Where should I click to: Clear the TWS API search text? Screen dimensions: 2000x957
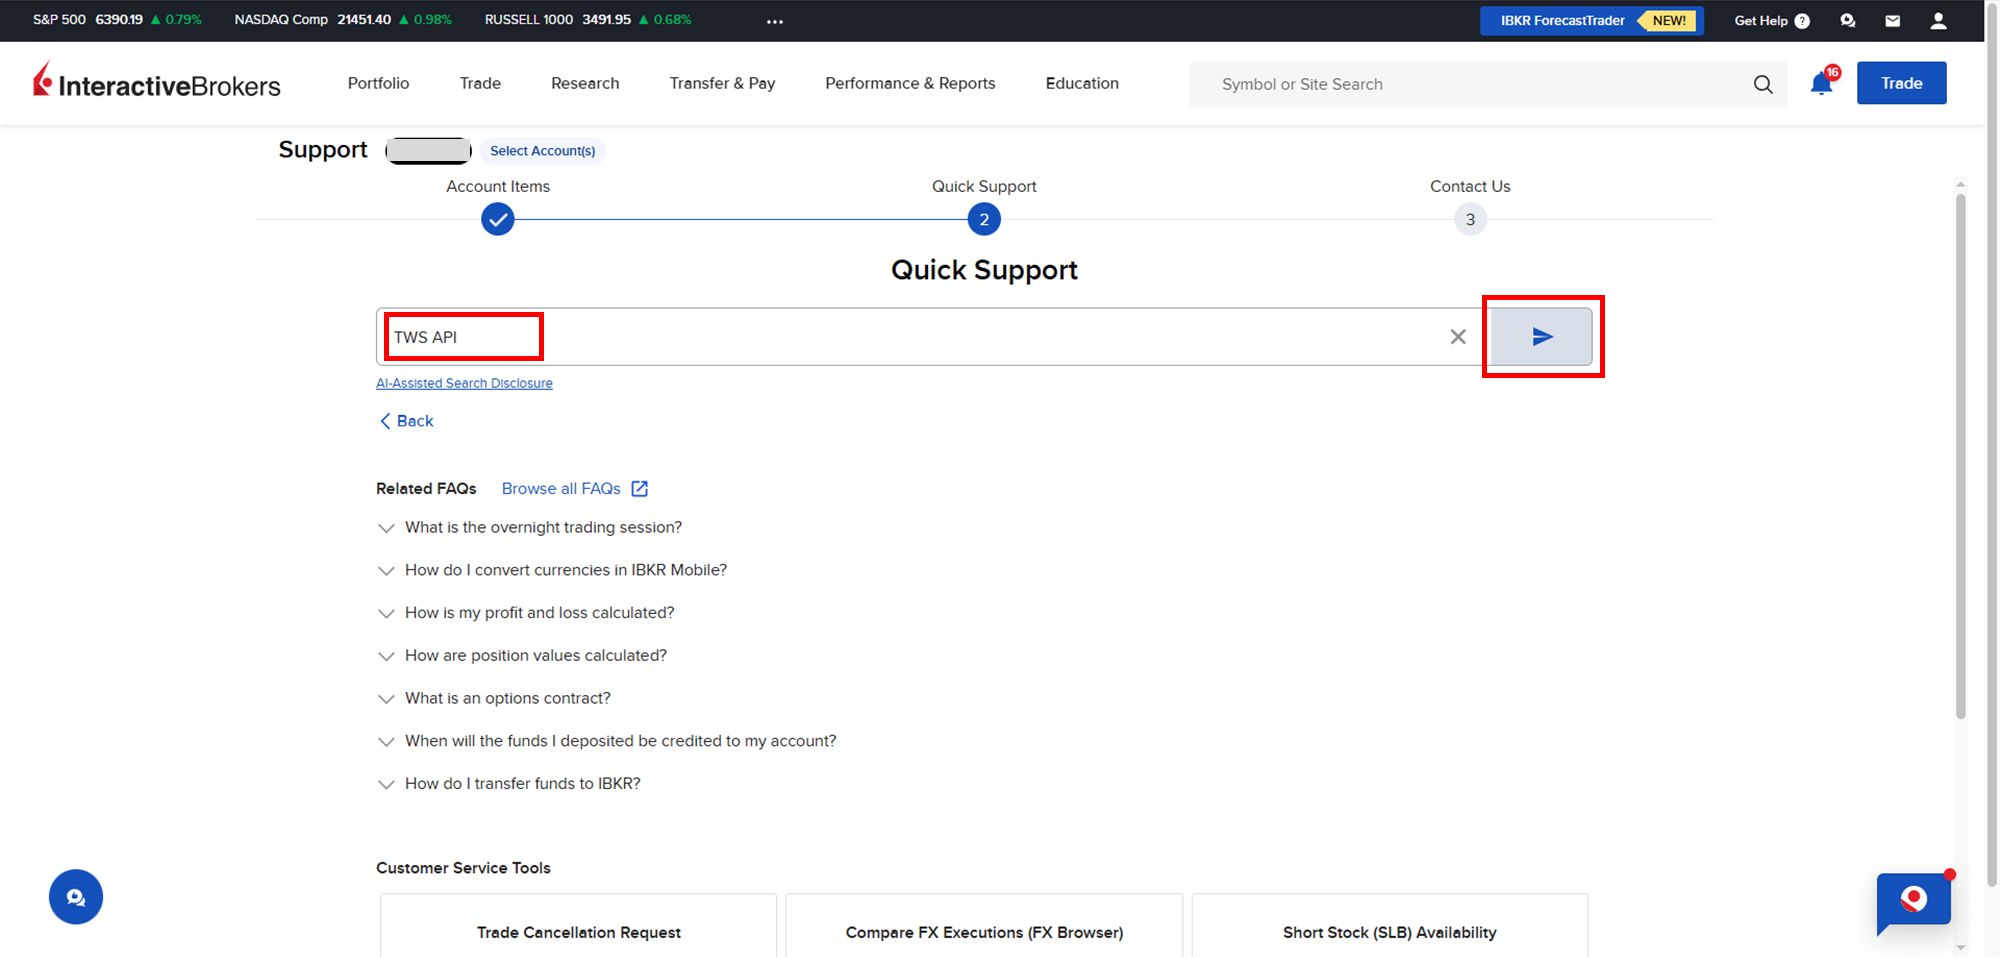point(1458,337)
